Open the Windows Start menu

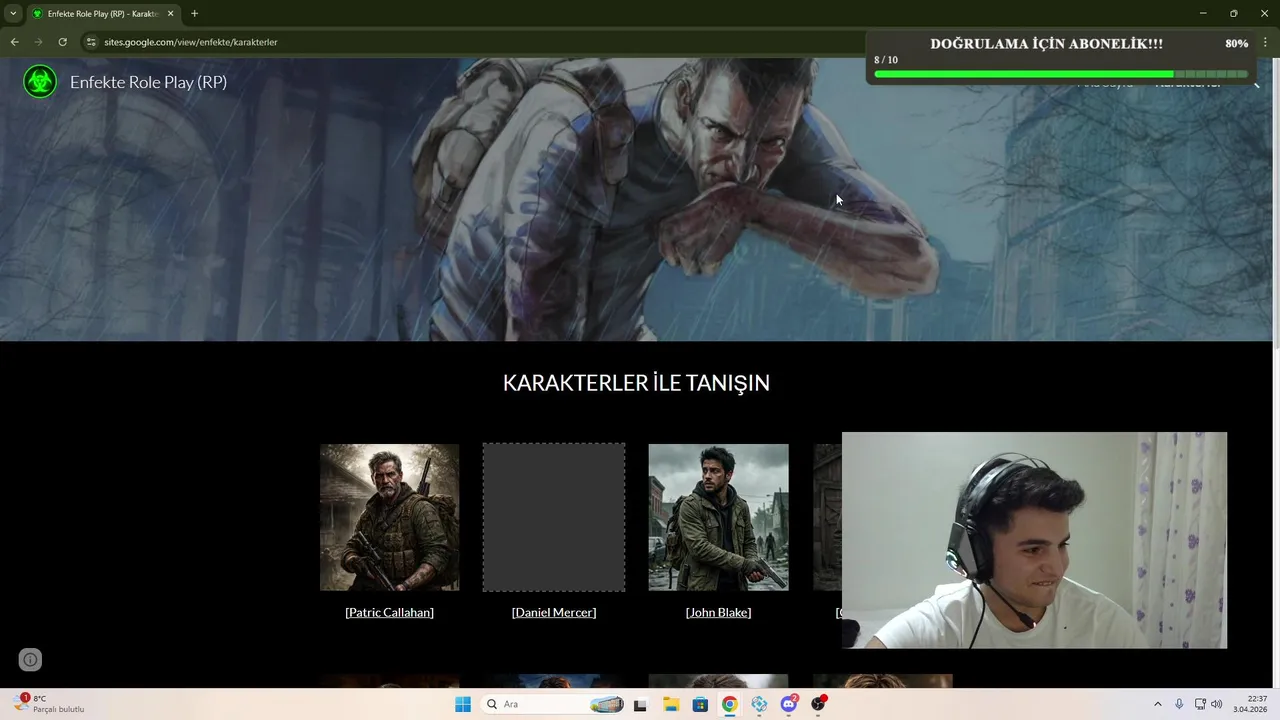click(x=463, y=704)
